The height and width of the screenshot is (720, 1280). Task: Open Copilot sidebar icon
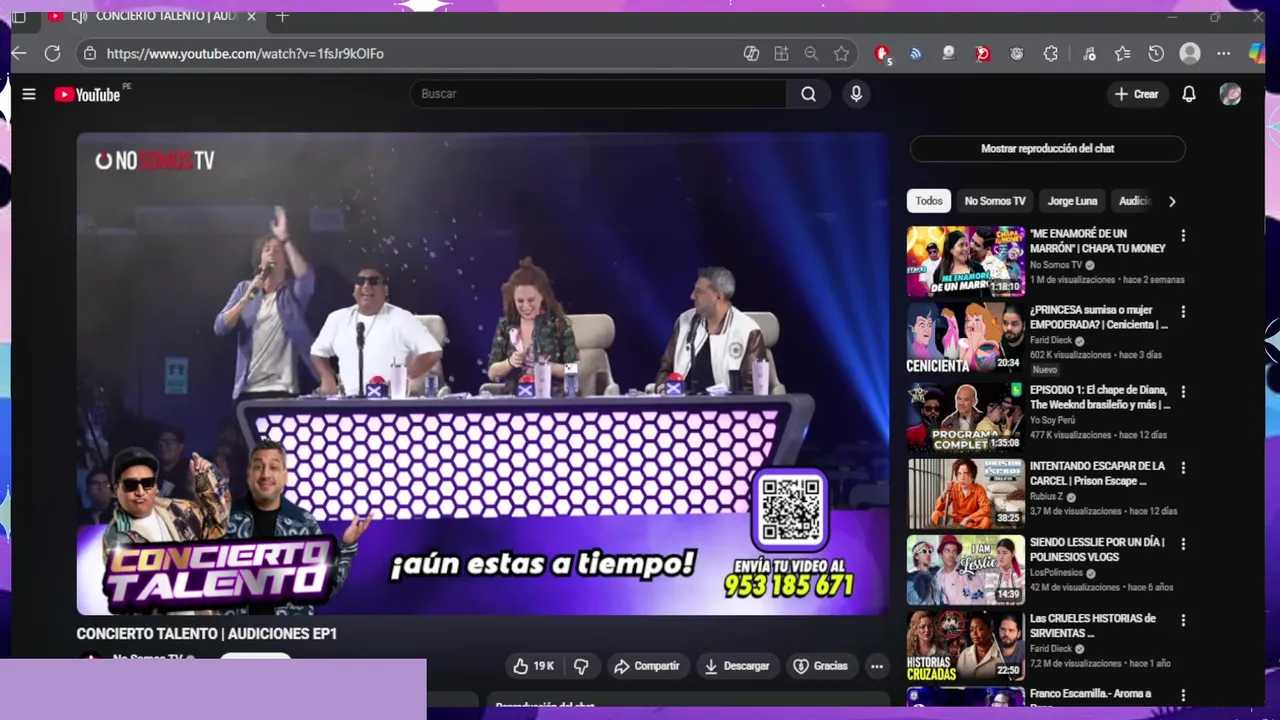click(1257, 53)
